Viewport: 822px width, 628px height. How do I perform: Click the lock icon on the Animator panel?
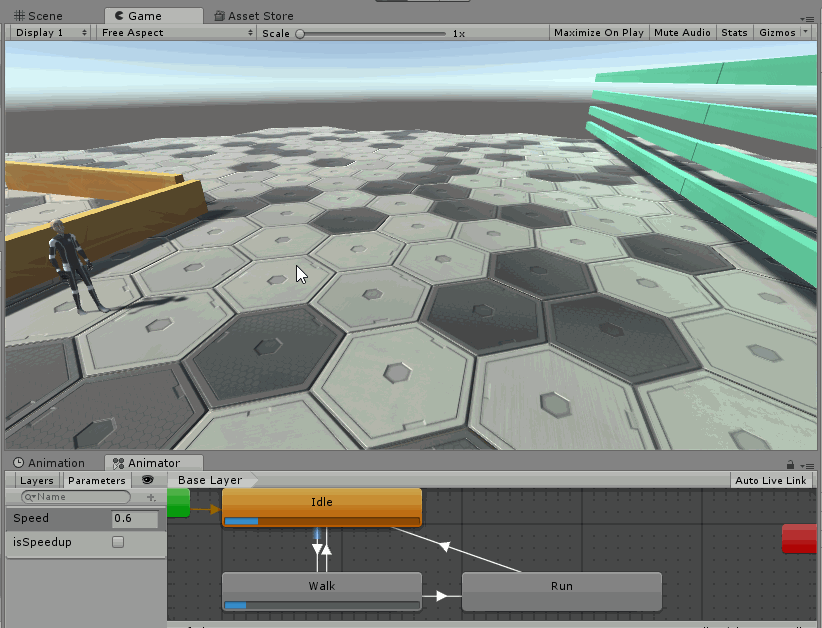(x=791, y=464)
